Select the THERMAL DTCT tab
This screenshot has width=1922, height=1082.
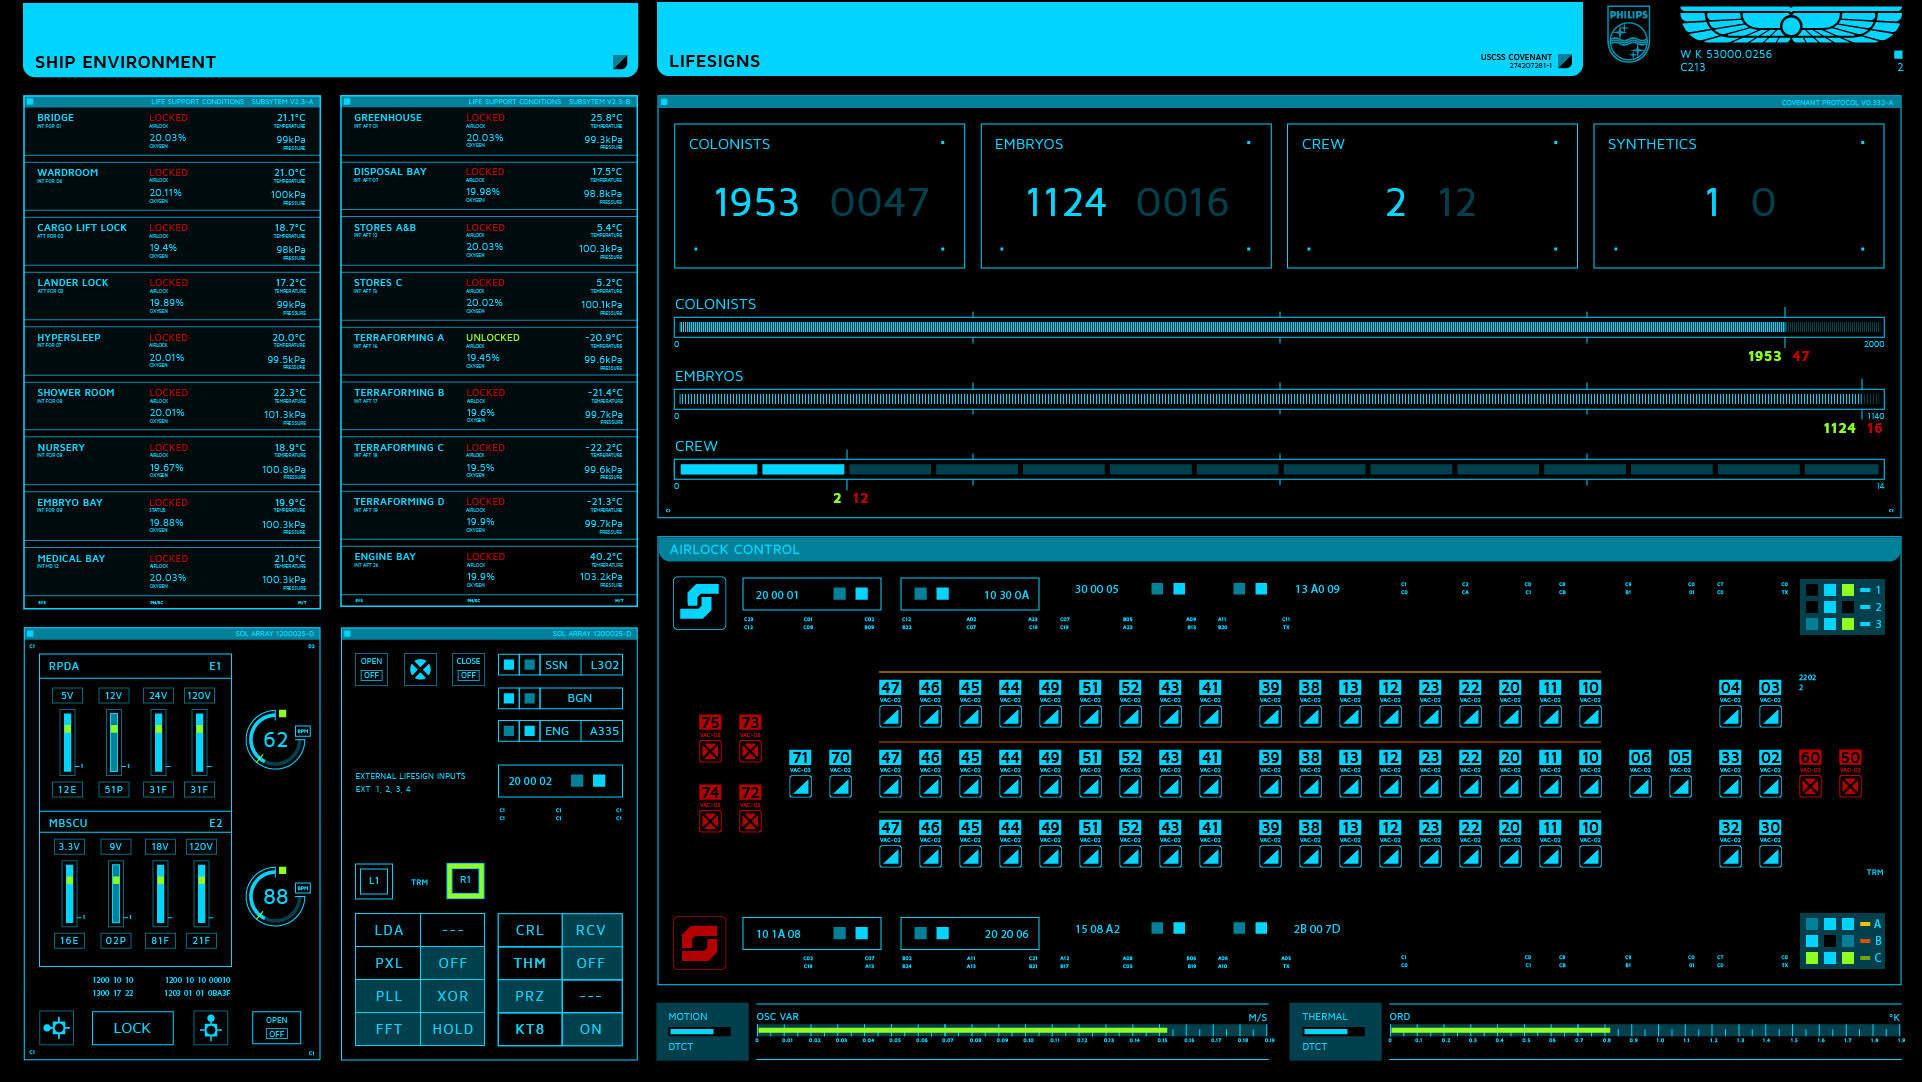(1335, 1031)
